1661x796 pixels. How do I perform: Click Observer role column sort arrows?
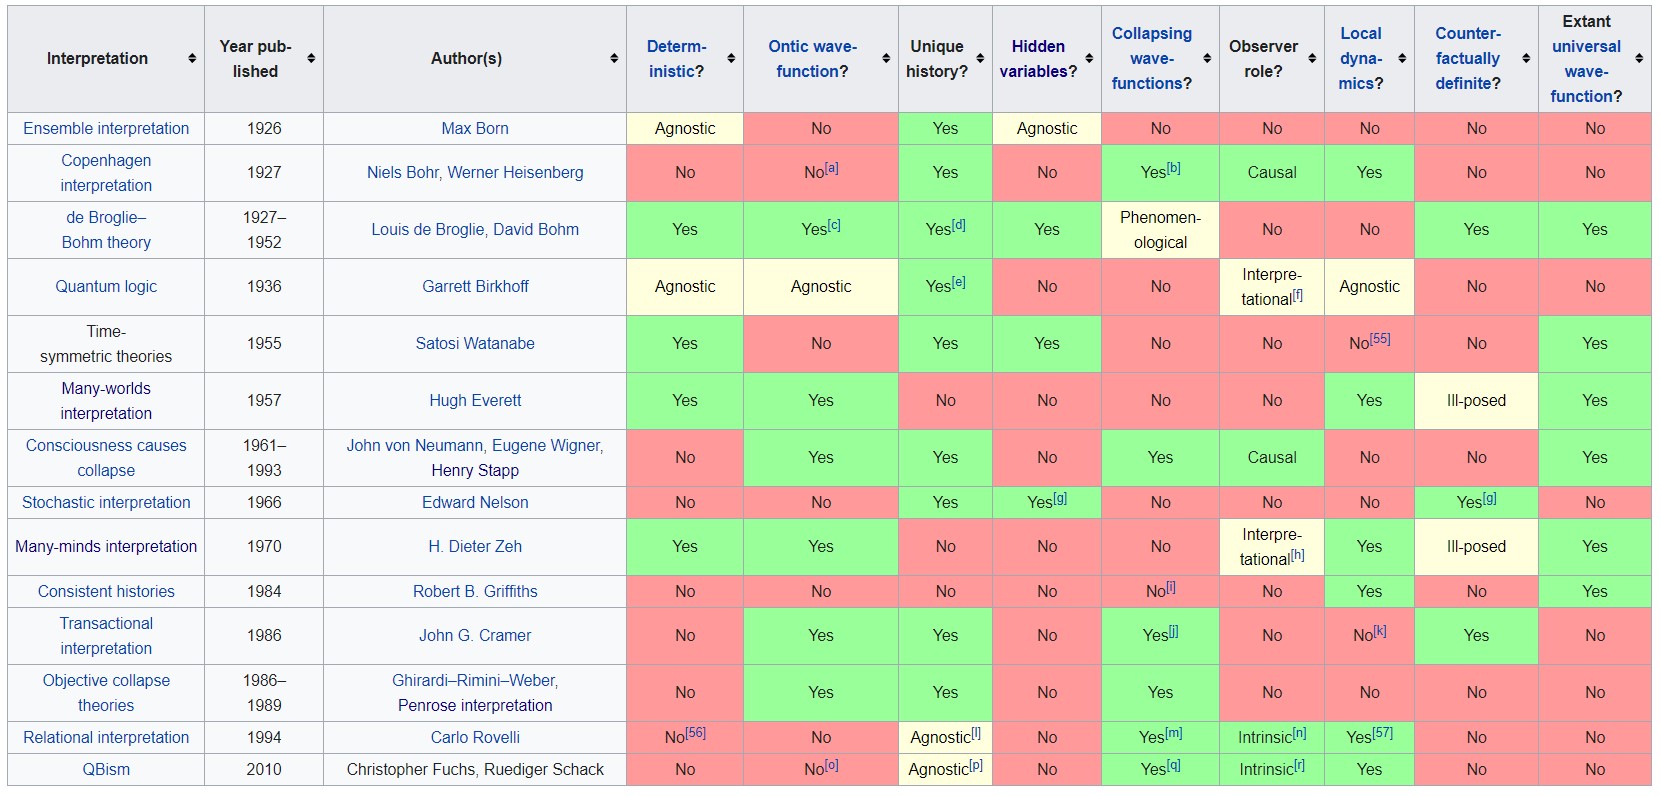tap(1312, 59)
